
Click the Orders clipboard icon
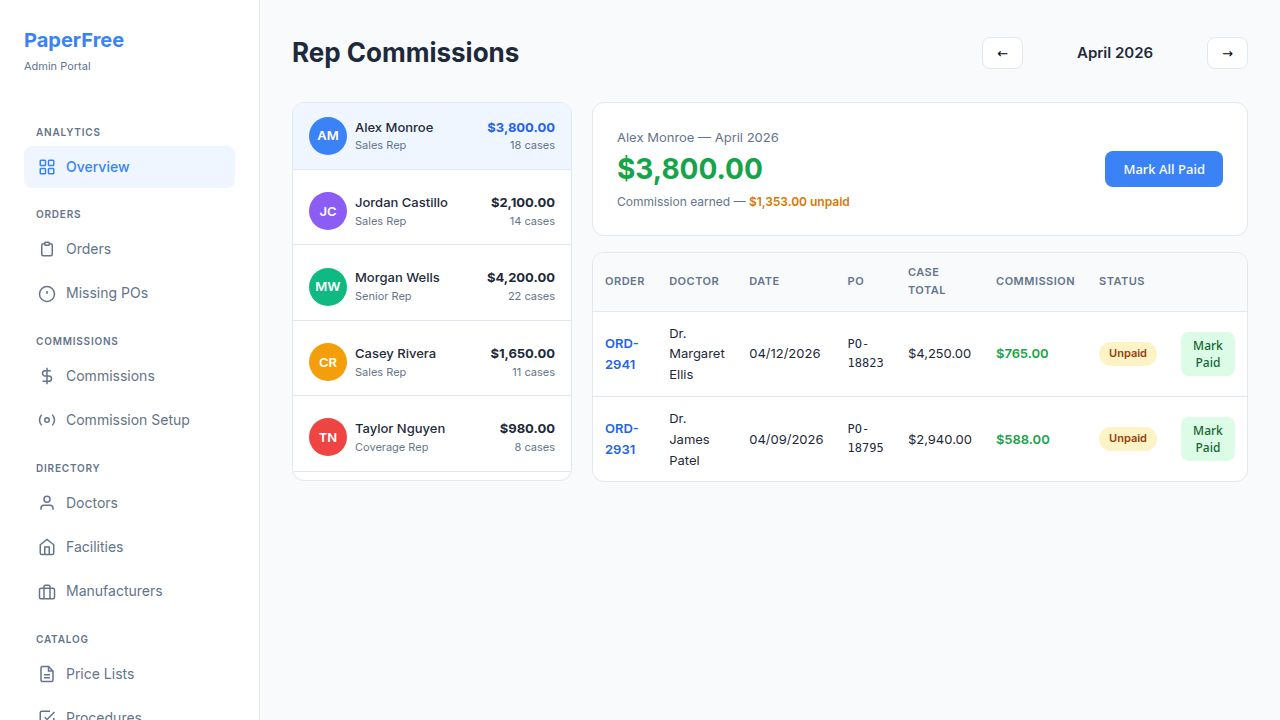click(x=47, y=249)
